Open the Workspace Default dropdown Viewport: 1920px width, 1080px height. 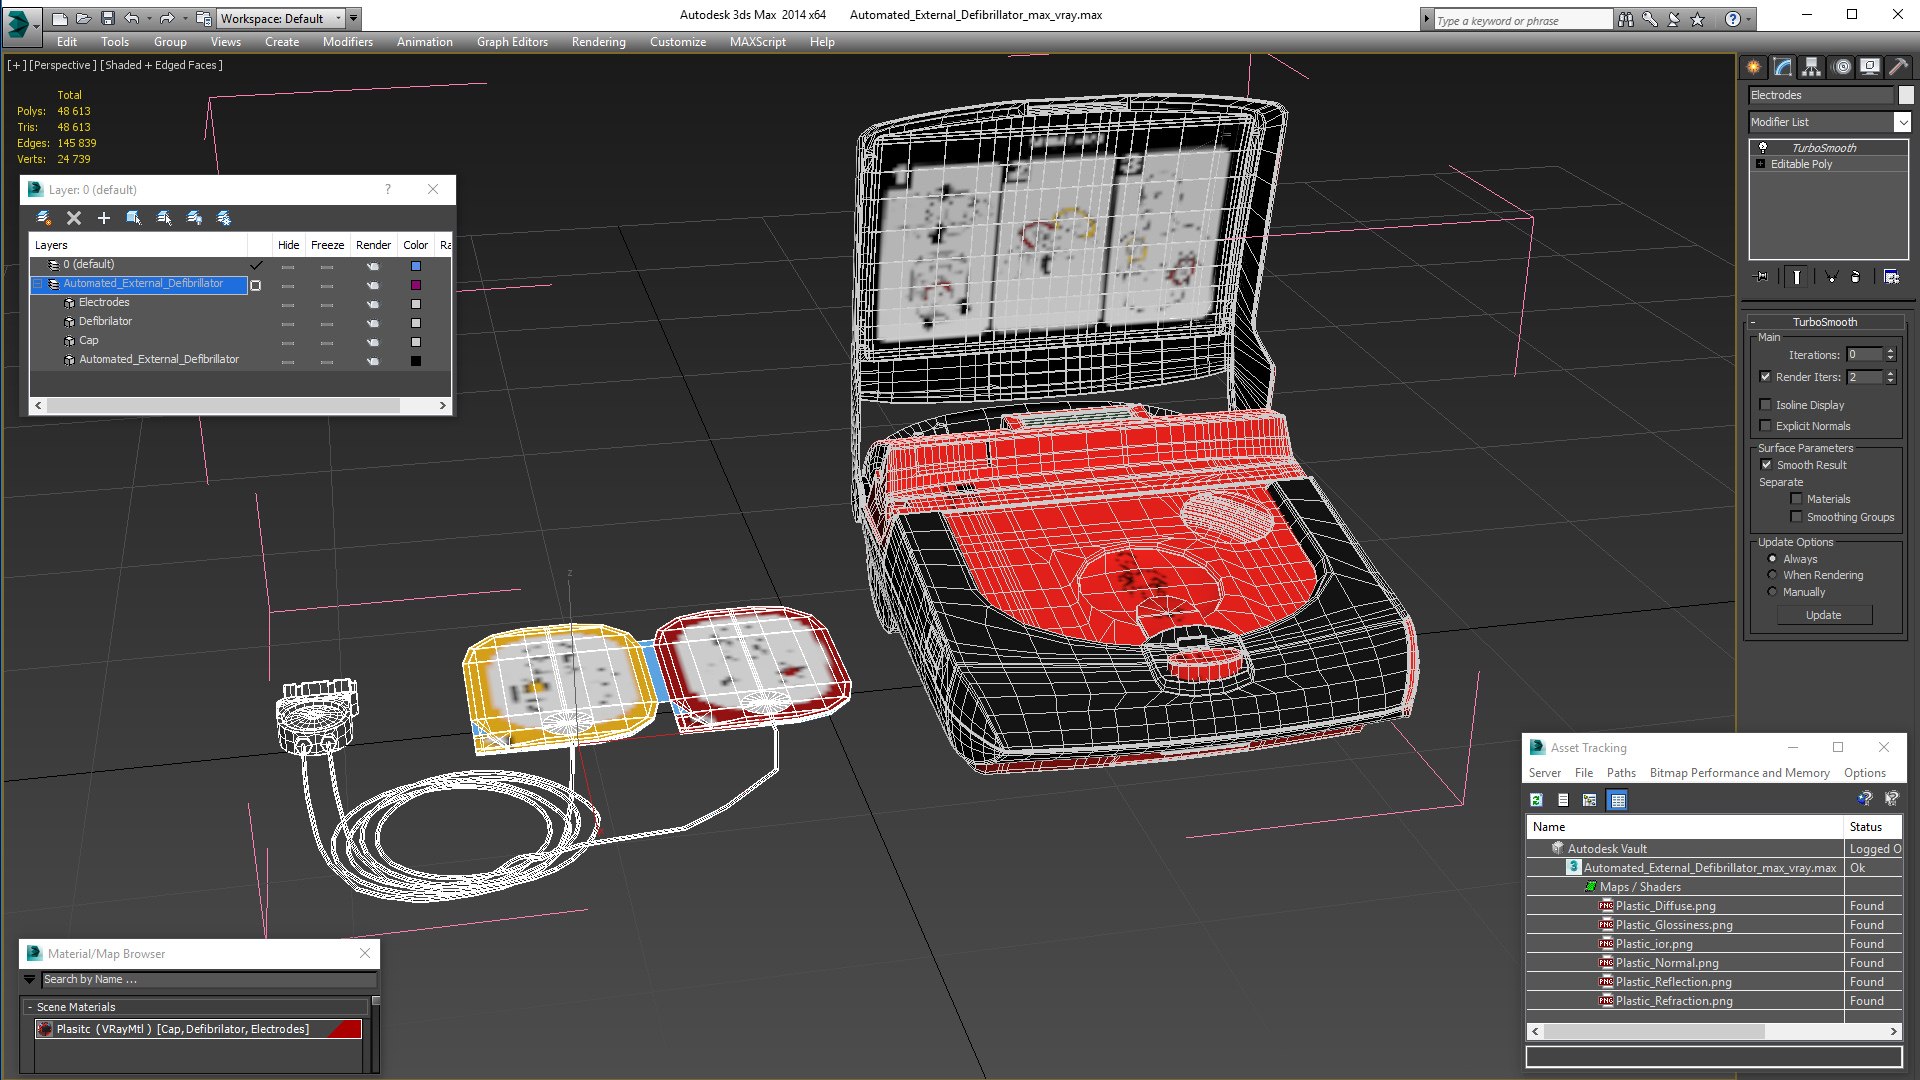281,18
